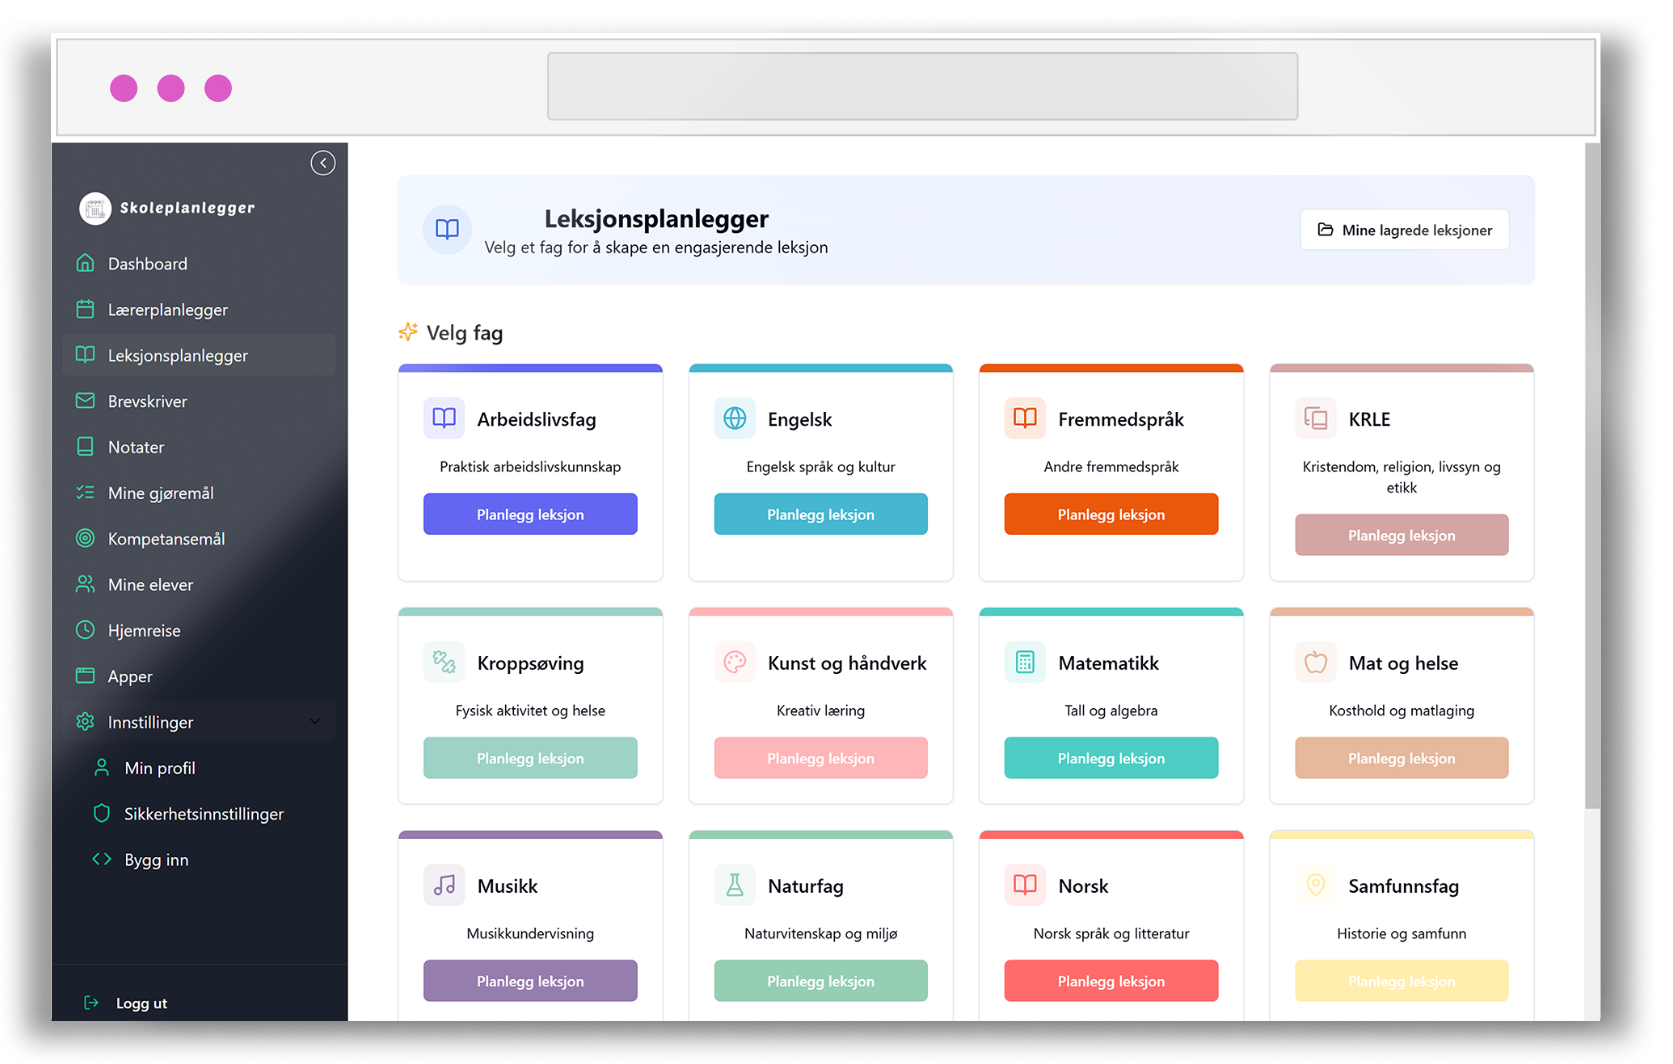
Task: Click the browser address bar
Action: pos(921,87)
